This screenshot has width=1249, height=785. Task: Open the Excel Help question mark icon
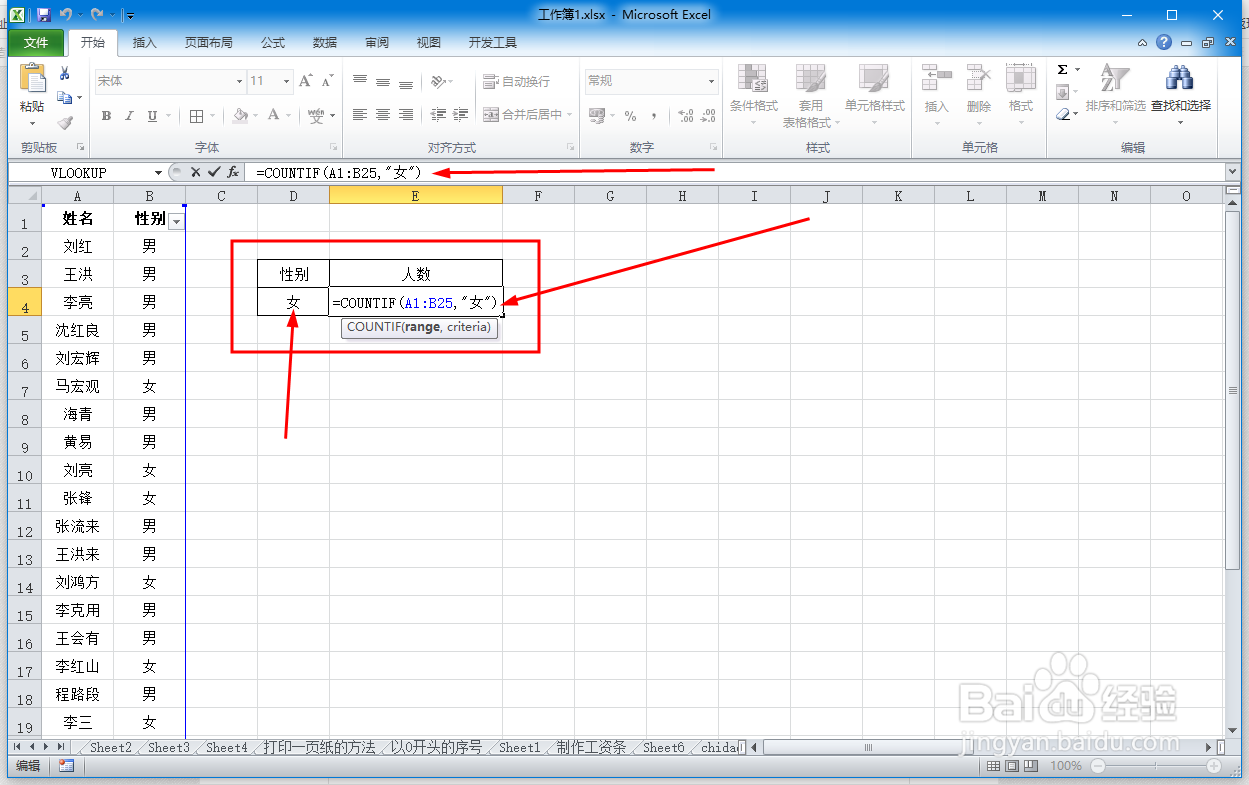[1164, 43]
